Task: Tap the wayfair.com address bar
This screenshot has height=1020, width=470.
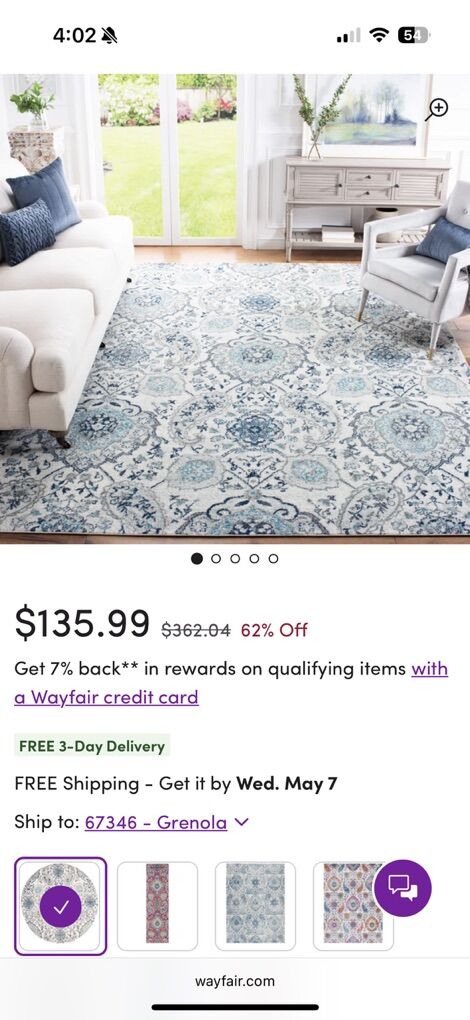Action: [235, 981]
